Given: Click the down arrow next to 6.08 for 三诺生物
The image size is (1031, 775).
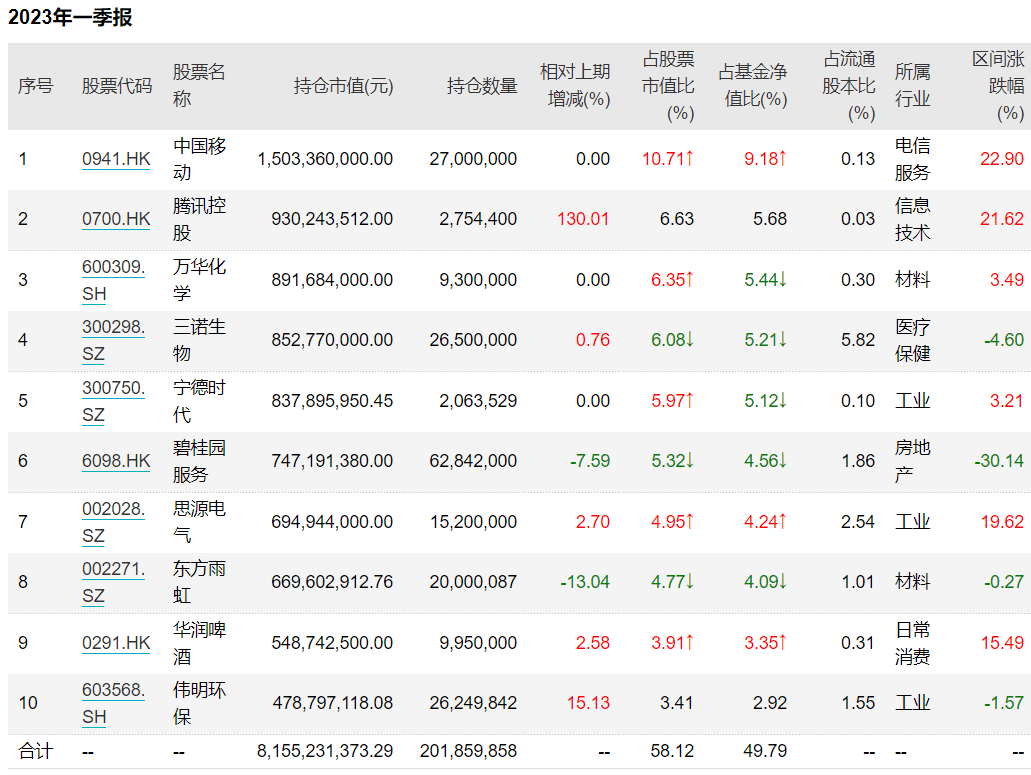Looking at the screenshot, I should (x=690, y=340).
